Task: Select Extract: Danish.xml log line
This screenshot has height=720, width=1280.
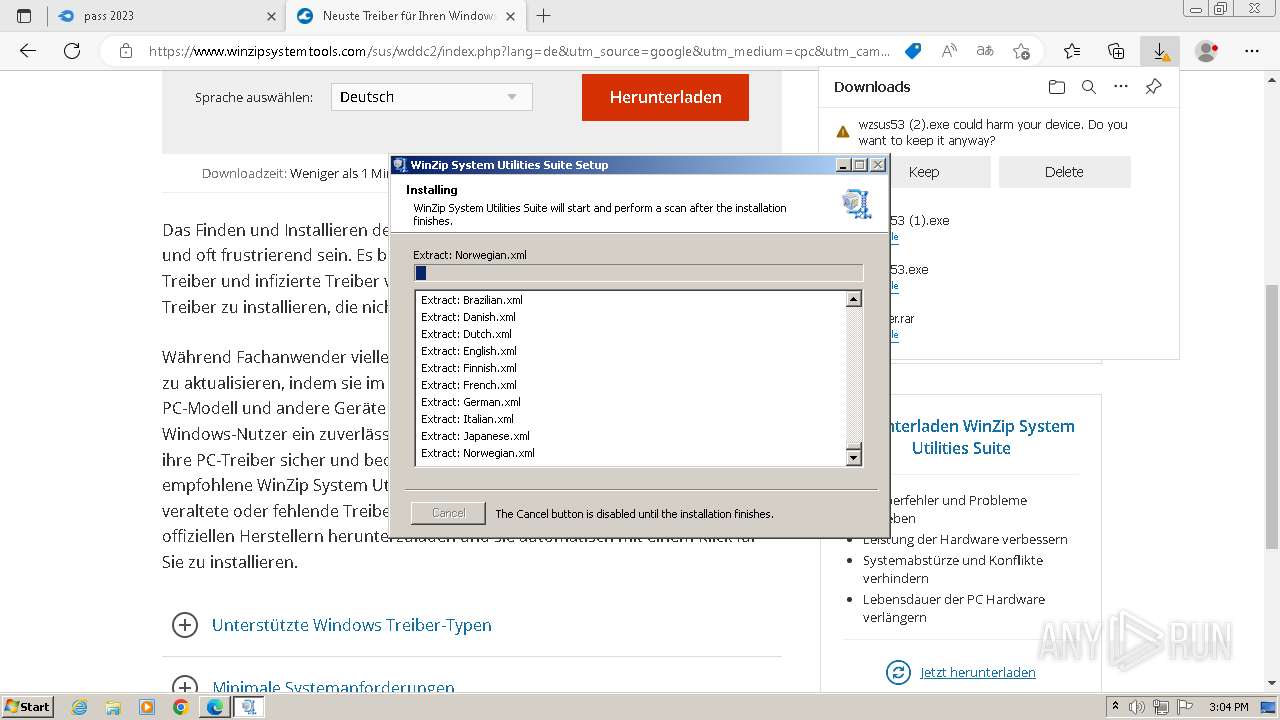Action: click(x=468, y=317)
